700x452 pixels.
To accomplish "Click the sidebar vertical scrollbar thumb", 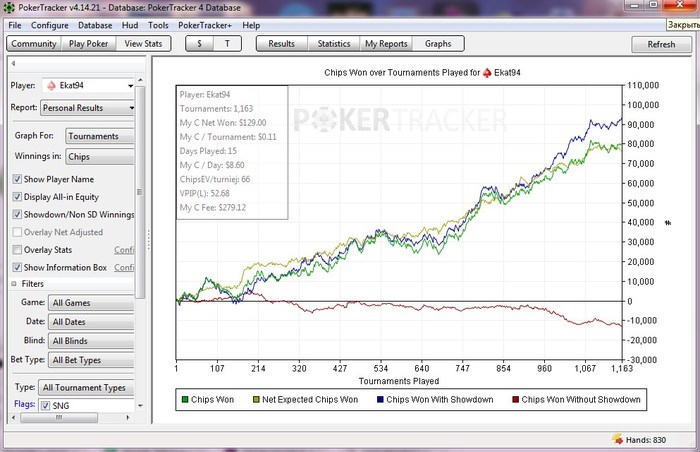I will 140,192.
